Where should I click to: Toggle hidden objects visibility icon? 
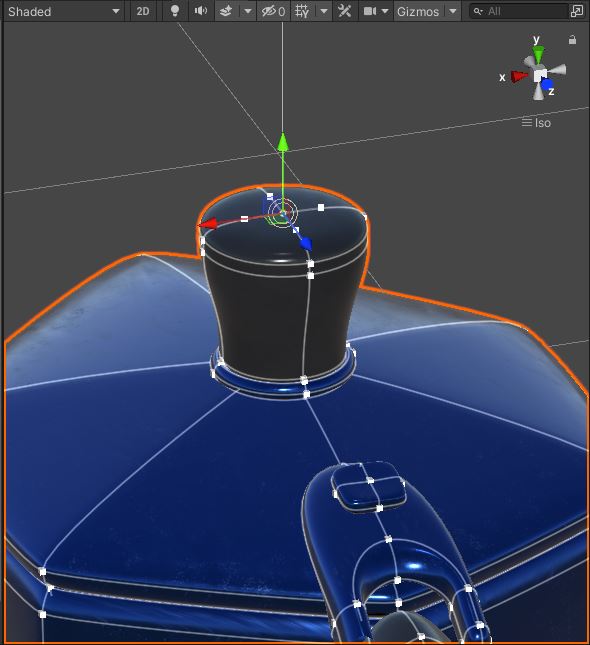[273, 11]
